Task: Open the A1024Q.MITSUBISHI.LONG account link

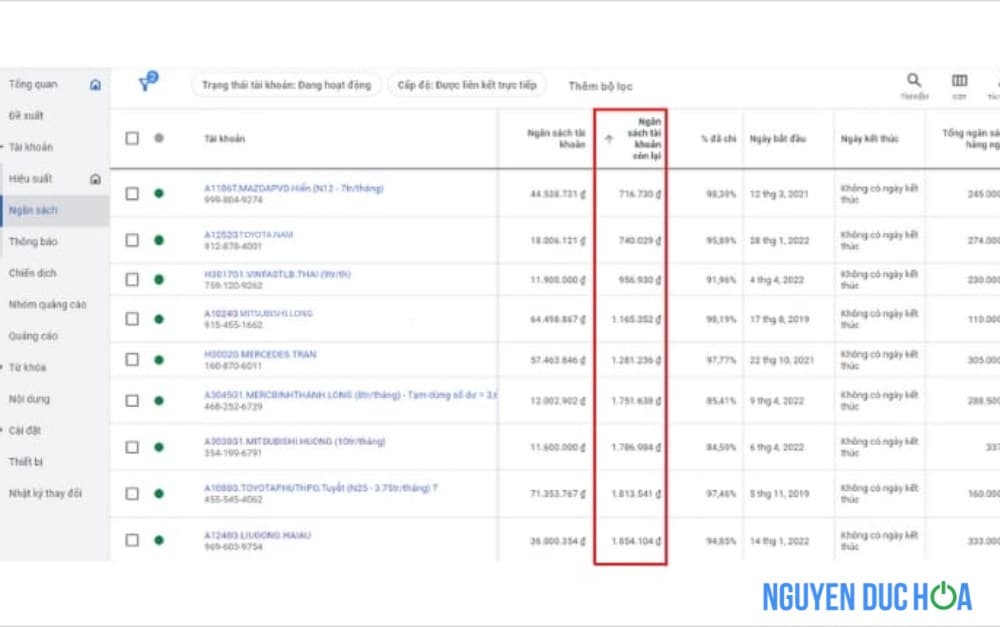Action: pos(260,313)
